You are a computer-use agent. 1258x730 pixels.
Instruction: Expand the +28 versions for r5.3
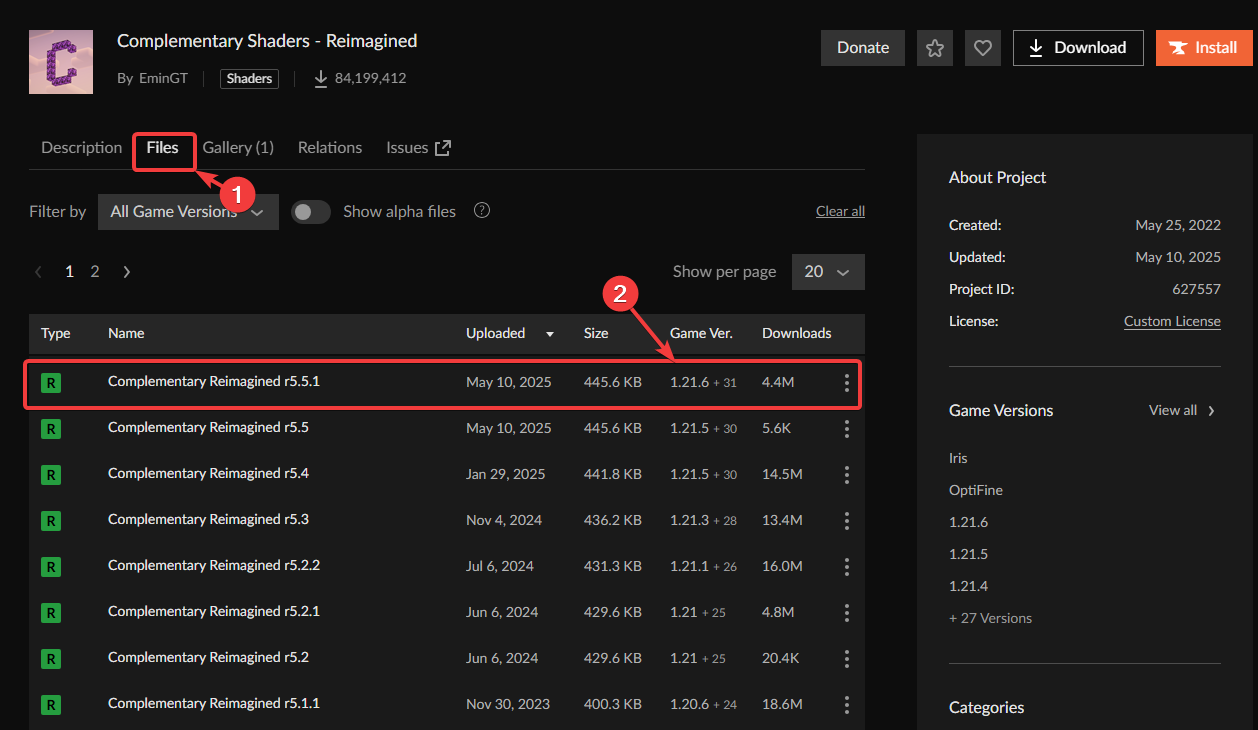pos(725,521)
